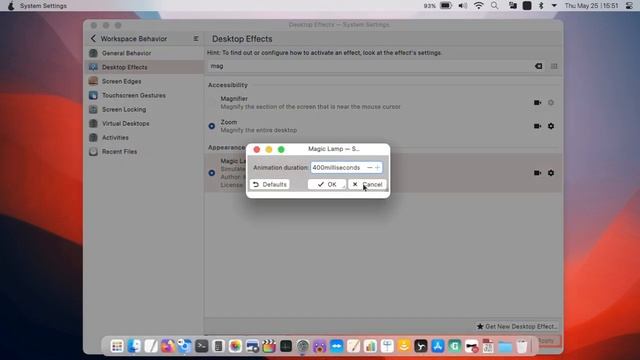The image size is (640, 360).
Task: Play the Magnifier effect preview video
Action: point(538,103)
